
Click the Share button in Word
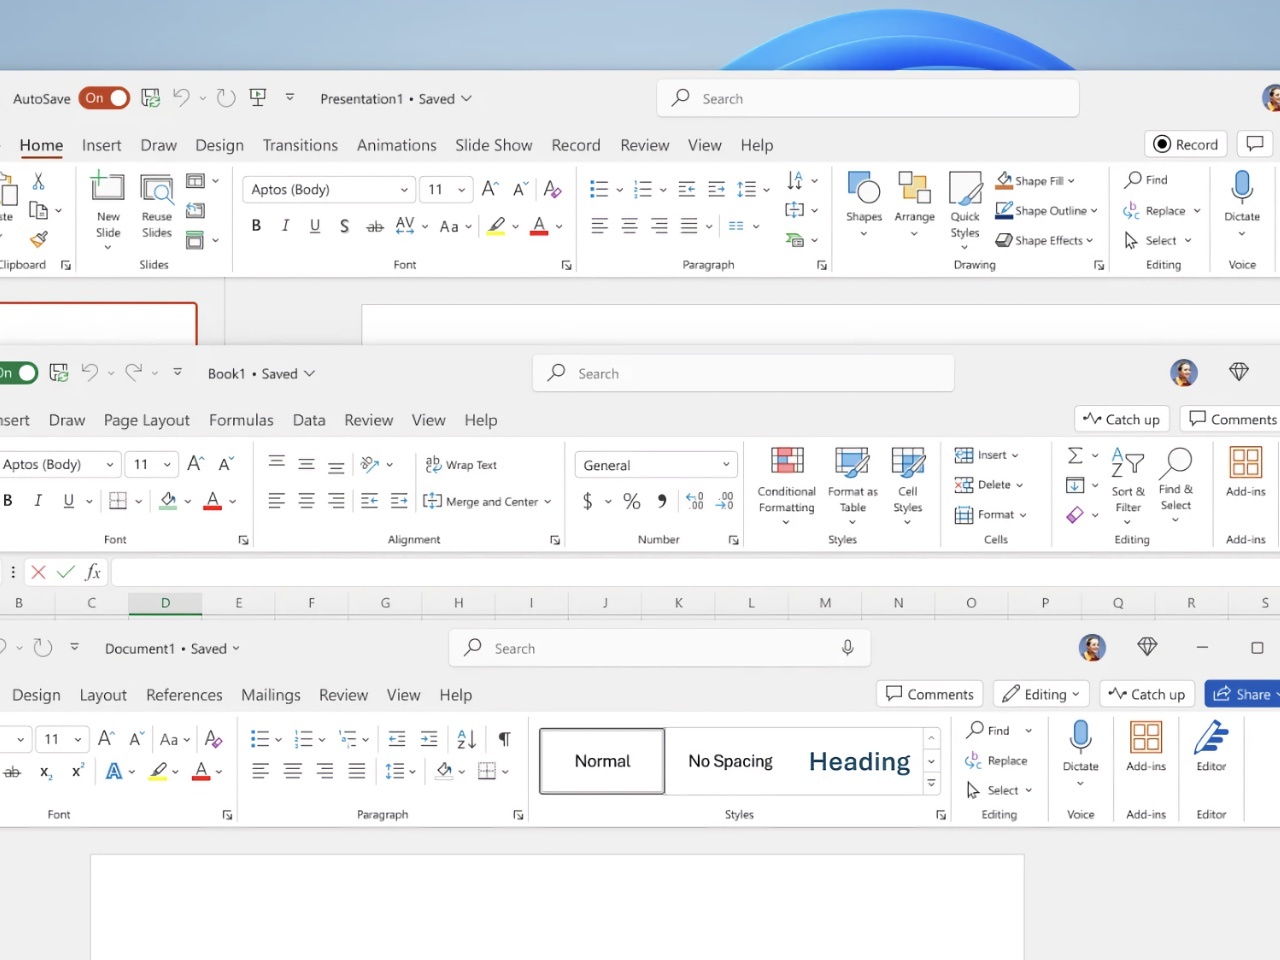coord(1243,694)
